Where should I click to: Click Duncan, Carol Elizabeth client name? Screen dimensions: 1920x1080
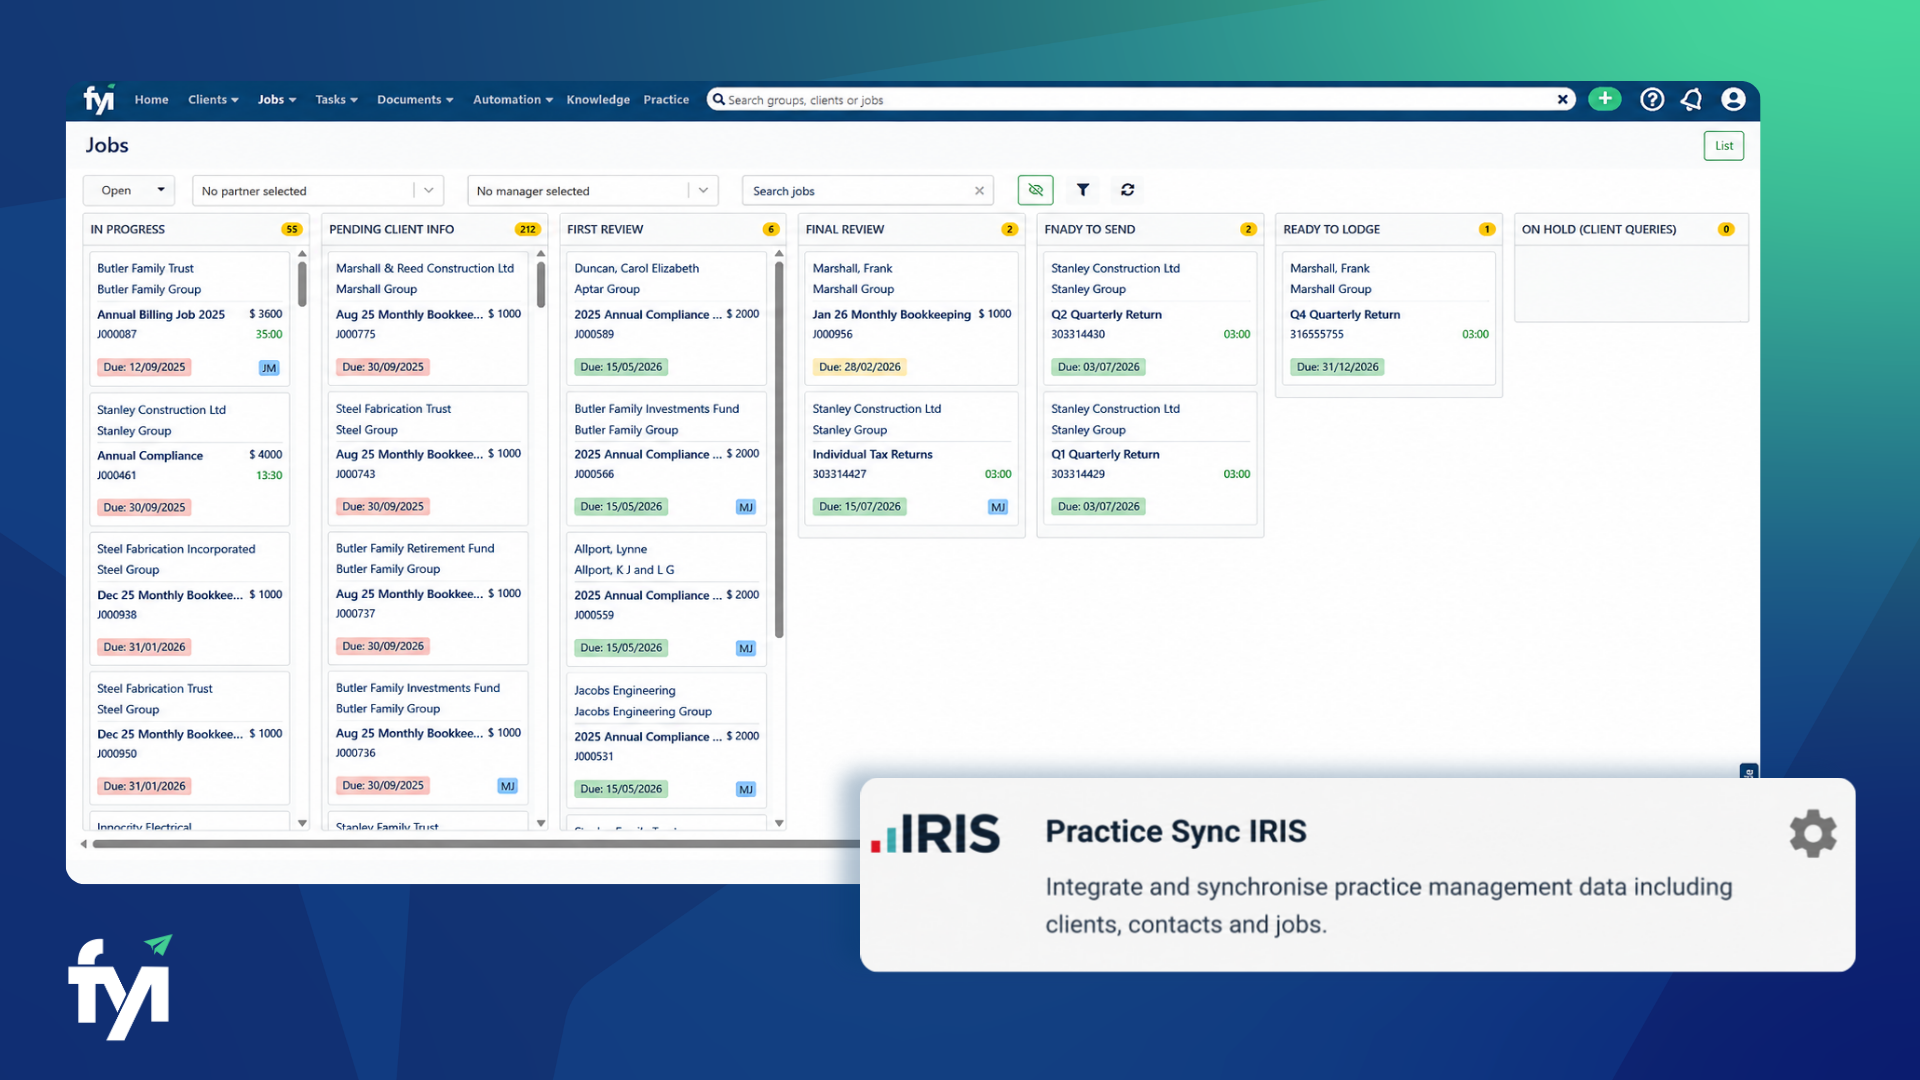tap(636, 268)
